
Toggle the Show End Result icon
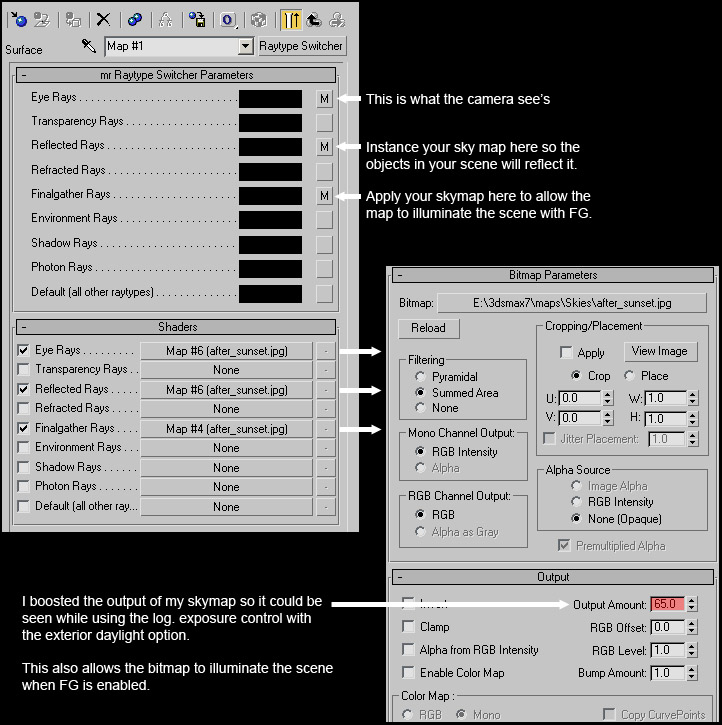[291, 20]
